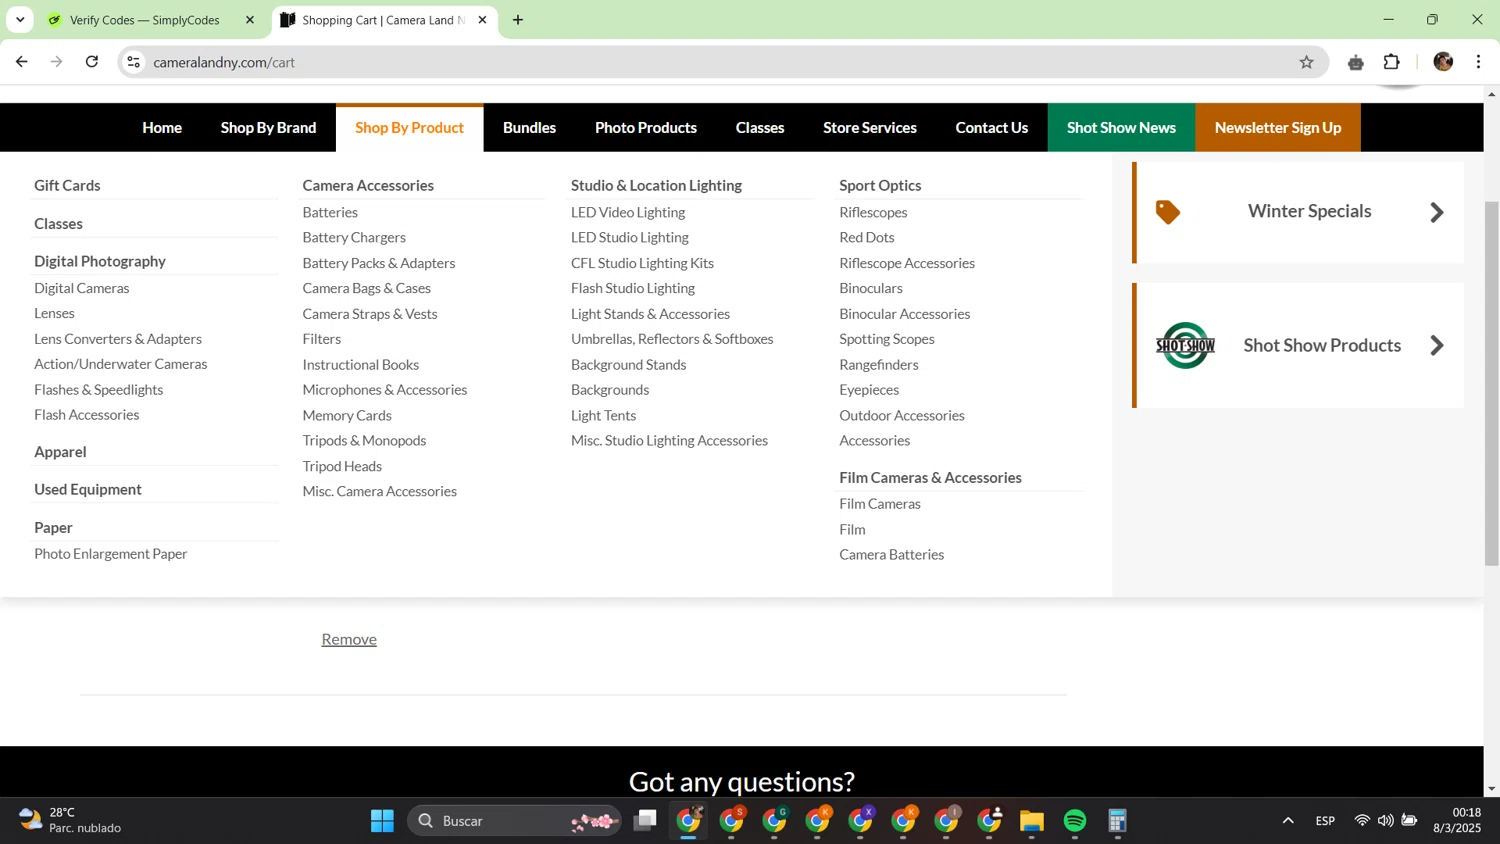
Task: Open Photo Enlargement Paper link
Action: [x=111, y=553]
